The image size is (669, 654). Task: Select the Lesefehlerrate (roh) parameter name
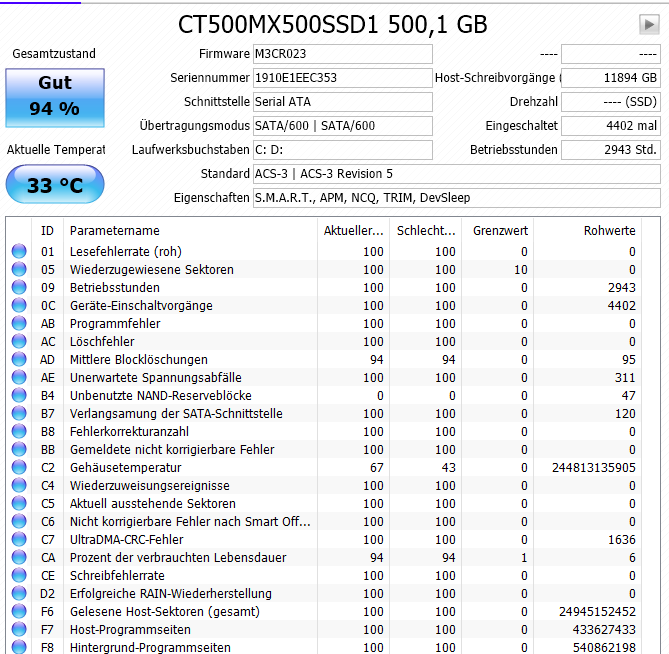pos(126,252)
